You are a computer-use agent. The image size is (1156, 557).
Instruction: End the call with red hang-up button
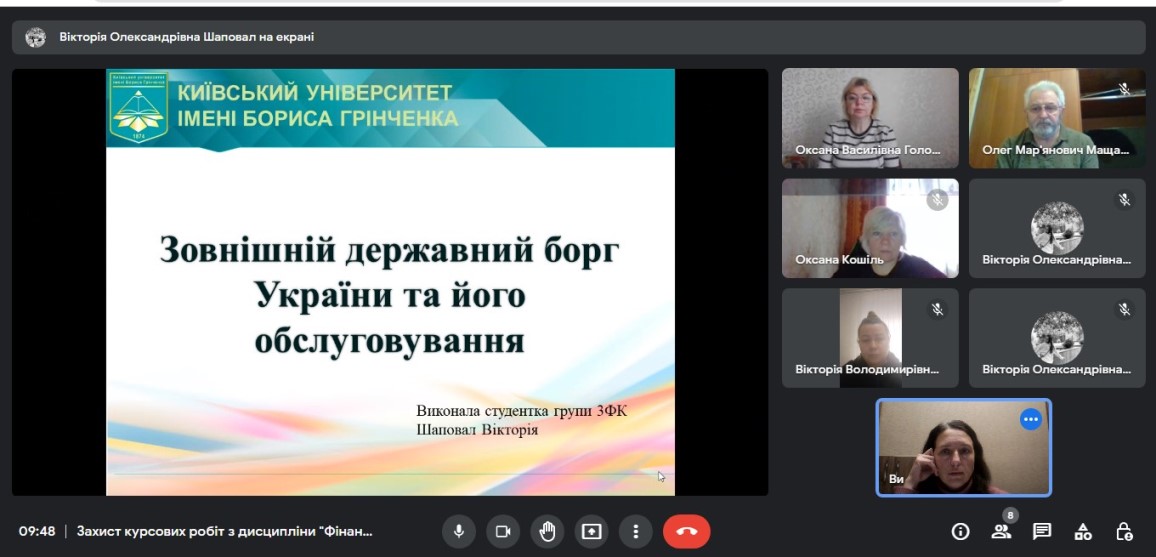point(686,531)
